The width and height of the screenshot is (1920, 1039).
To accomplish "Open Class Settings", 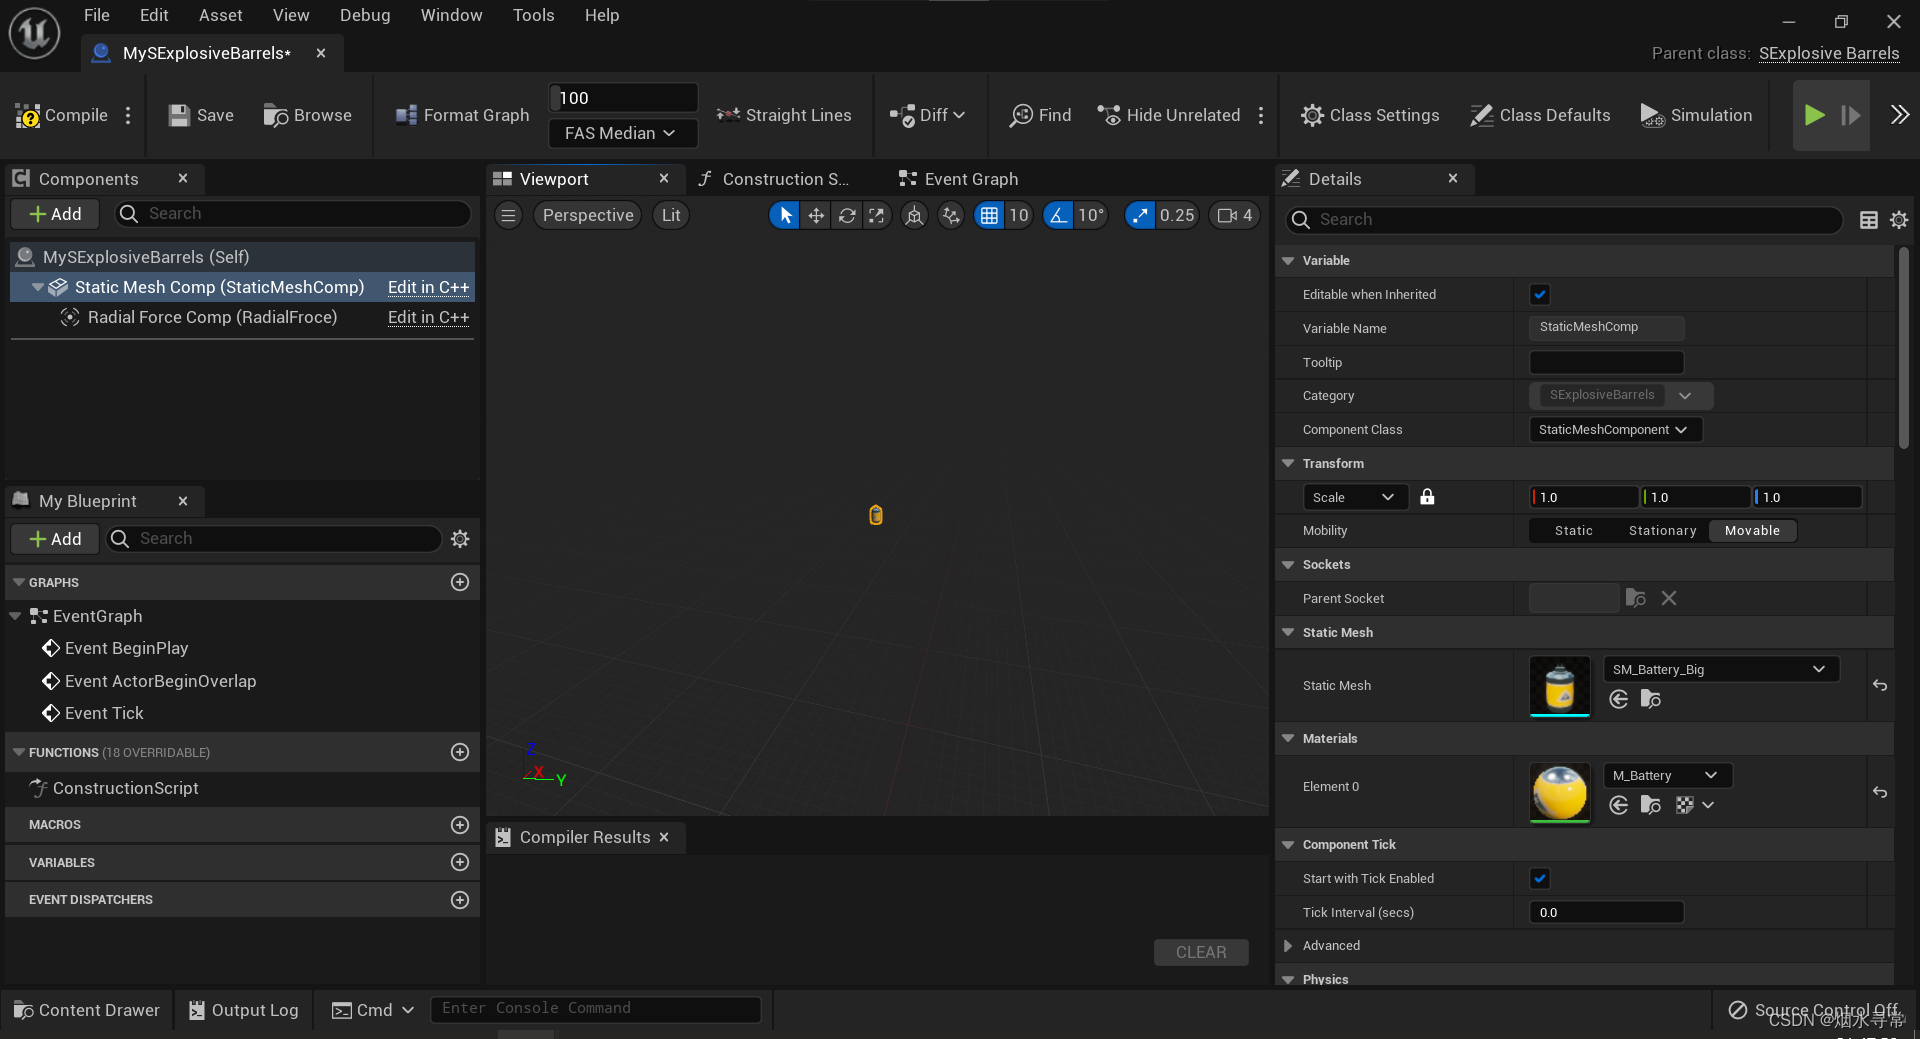I will [1370, 115].
